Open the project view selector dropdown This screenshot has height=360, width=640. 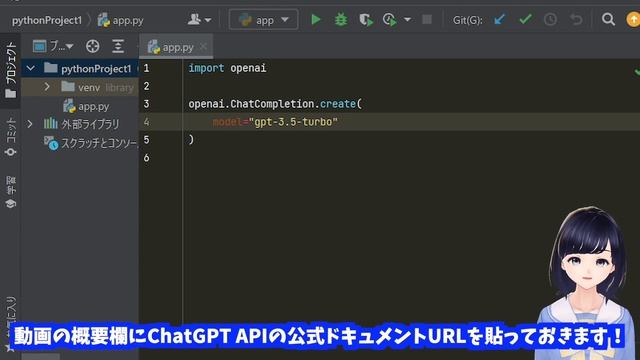click(53, 47)
